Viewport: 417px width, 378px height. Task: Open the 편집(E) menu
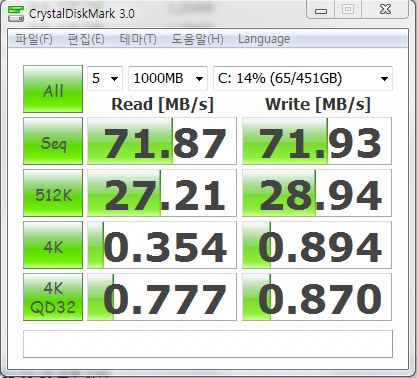[86, 39]
